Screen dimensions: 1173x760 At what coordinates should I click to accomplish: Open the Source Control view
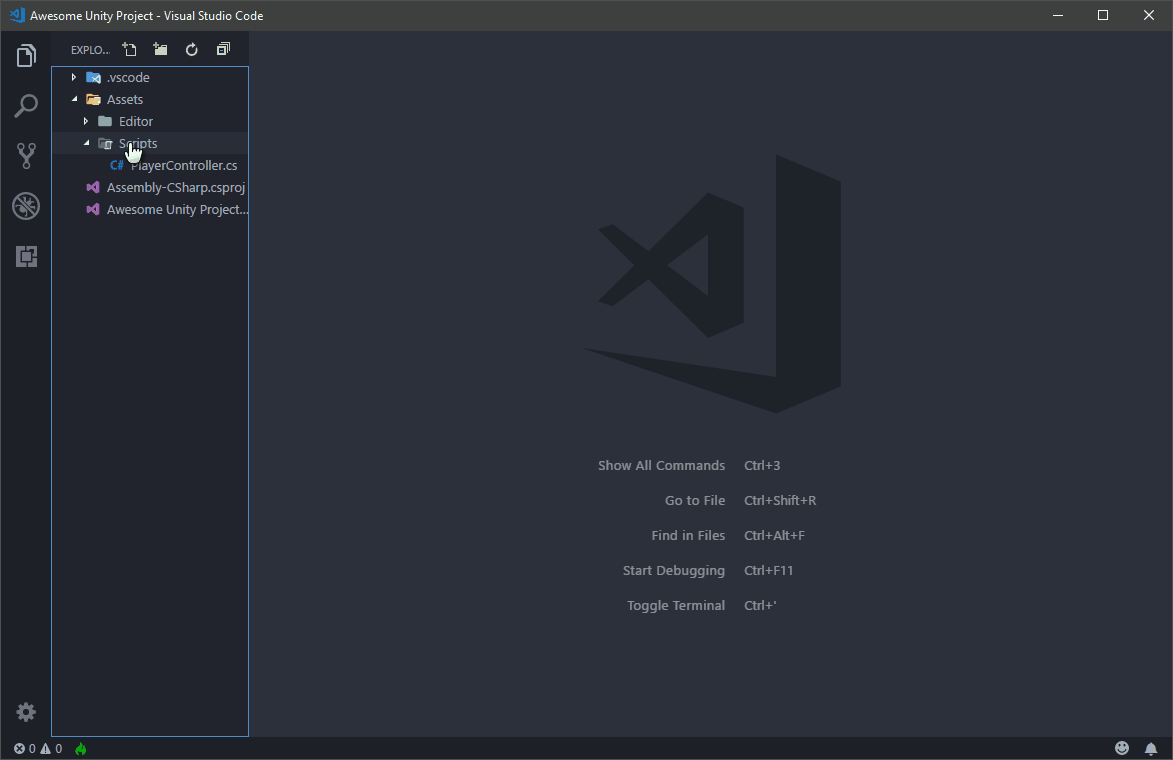pos(25,156)
